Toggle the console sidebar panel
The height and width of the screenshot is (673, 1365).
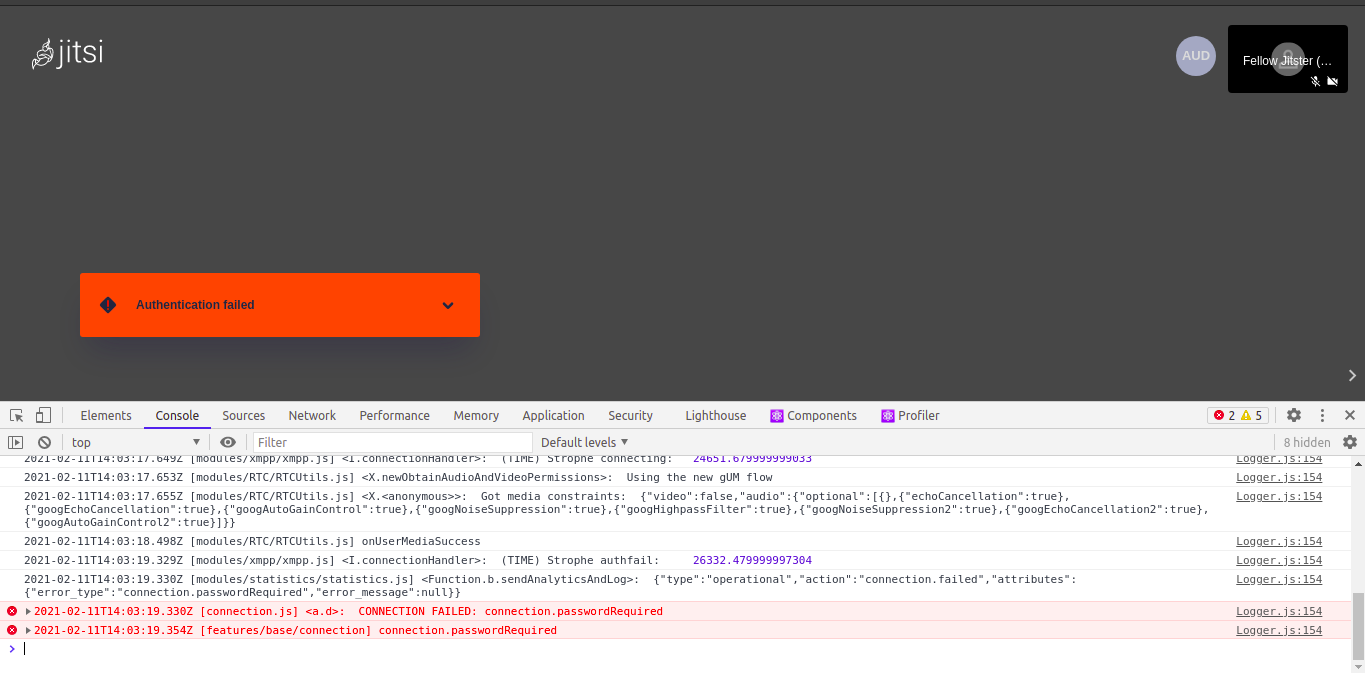click(x=14, y=442)
